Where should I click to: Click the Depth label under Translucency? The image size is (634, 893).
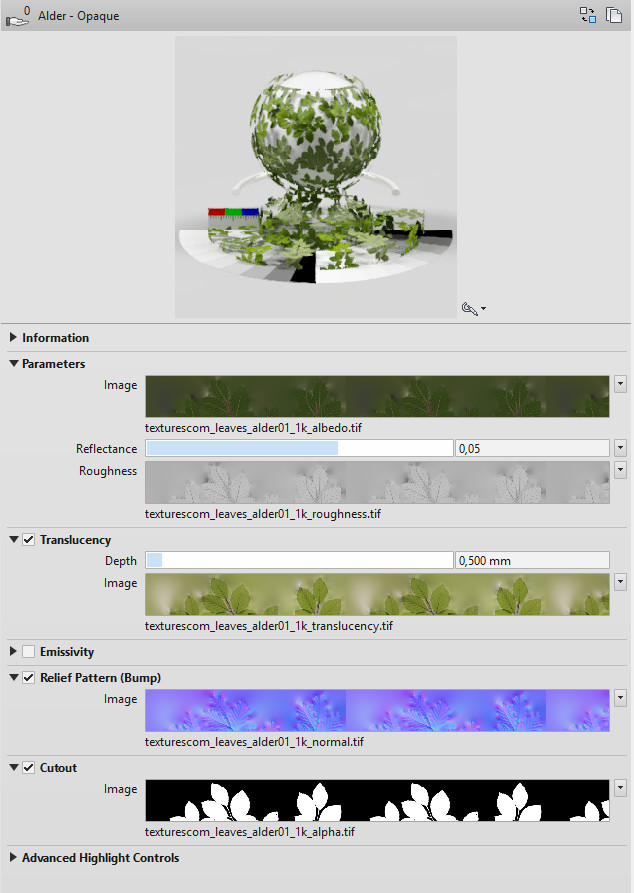[121, 561]
